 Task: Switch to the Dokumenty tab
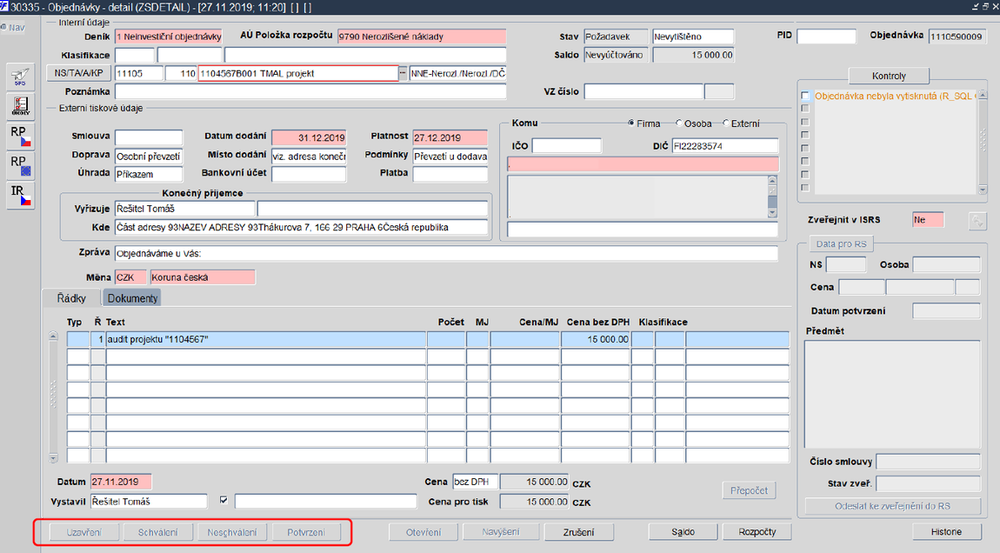point(132,298)
